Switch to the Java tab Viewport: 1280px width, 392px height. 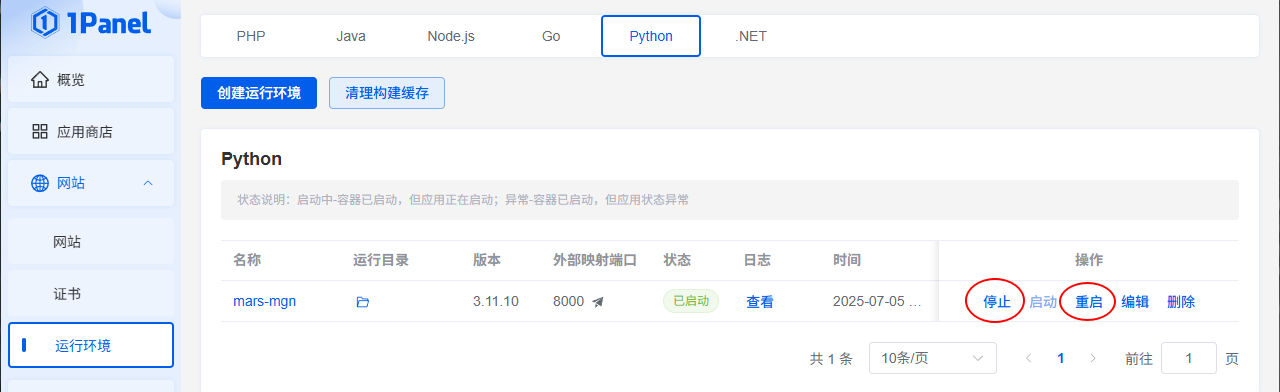click(351, 36)
